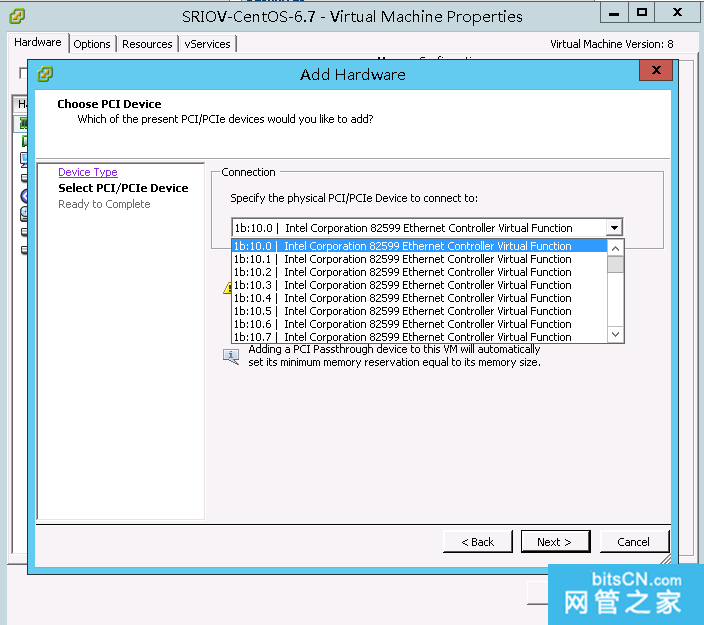The image size is (704, 625).
Task: Switch to the vServices tab
Action: [x=207, y=44]
